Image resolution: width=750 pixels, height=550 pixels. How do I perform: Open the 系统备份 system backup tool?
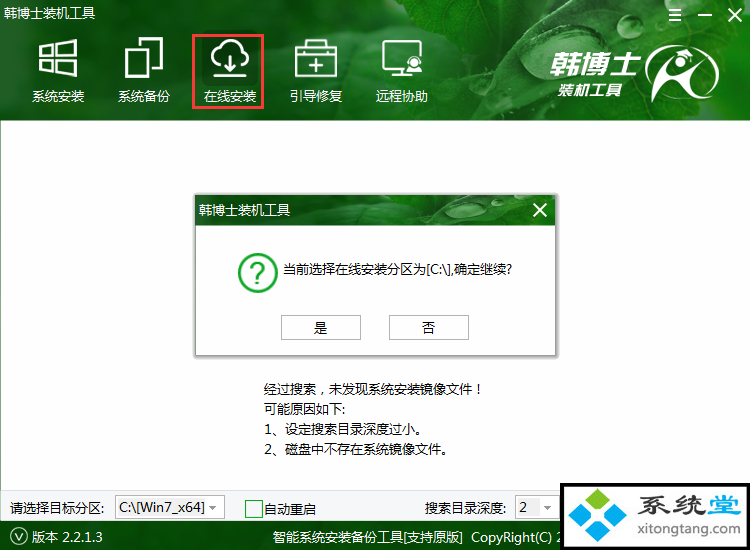point(144,71)
